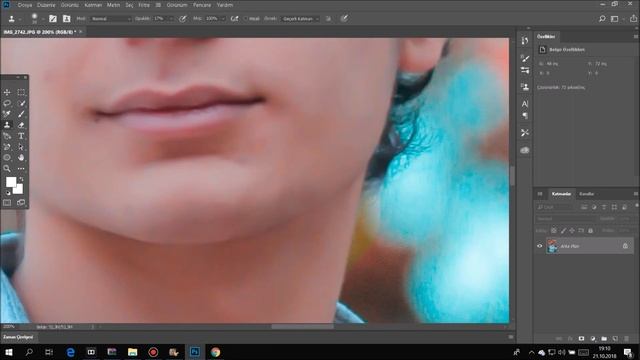Viewport: 640px width, 360px height.
Task: Open the Edit Toolbar ellipsis button
Action: (21, 168)
